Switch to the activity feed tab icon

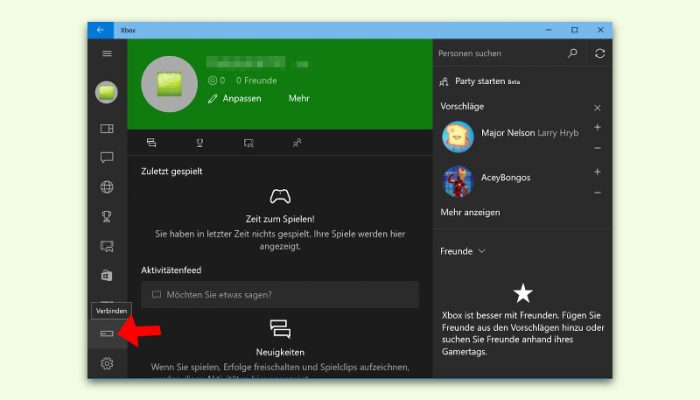click(151, 143)
